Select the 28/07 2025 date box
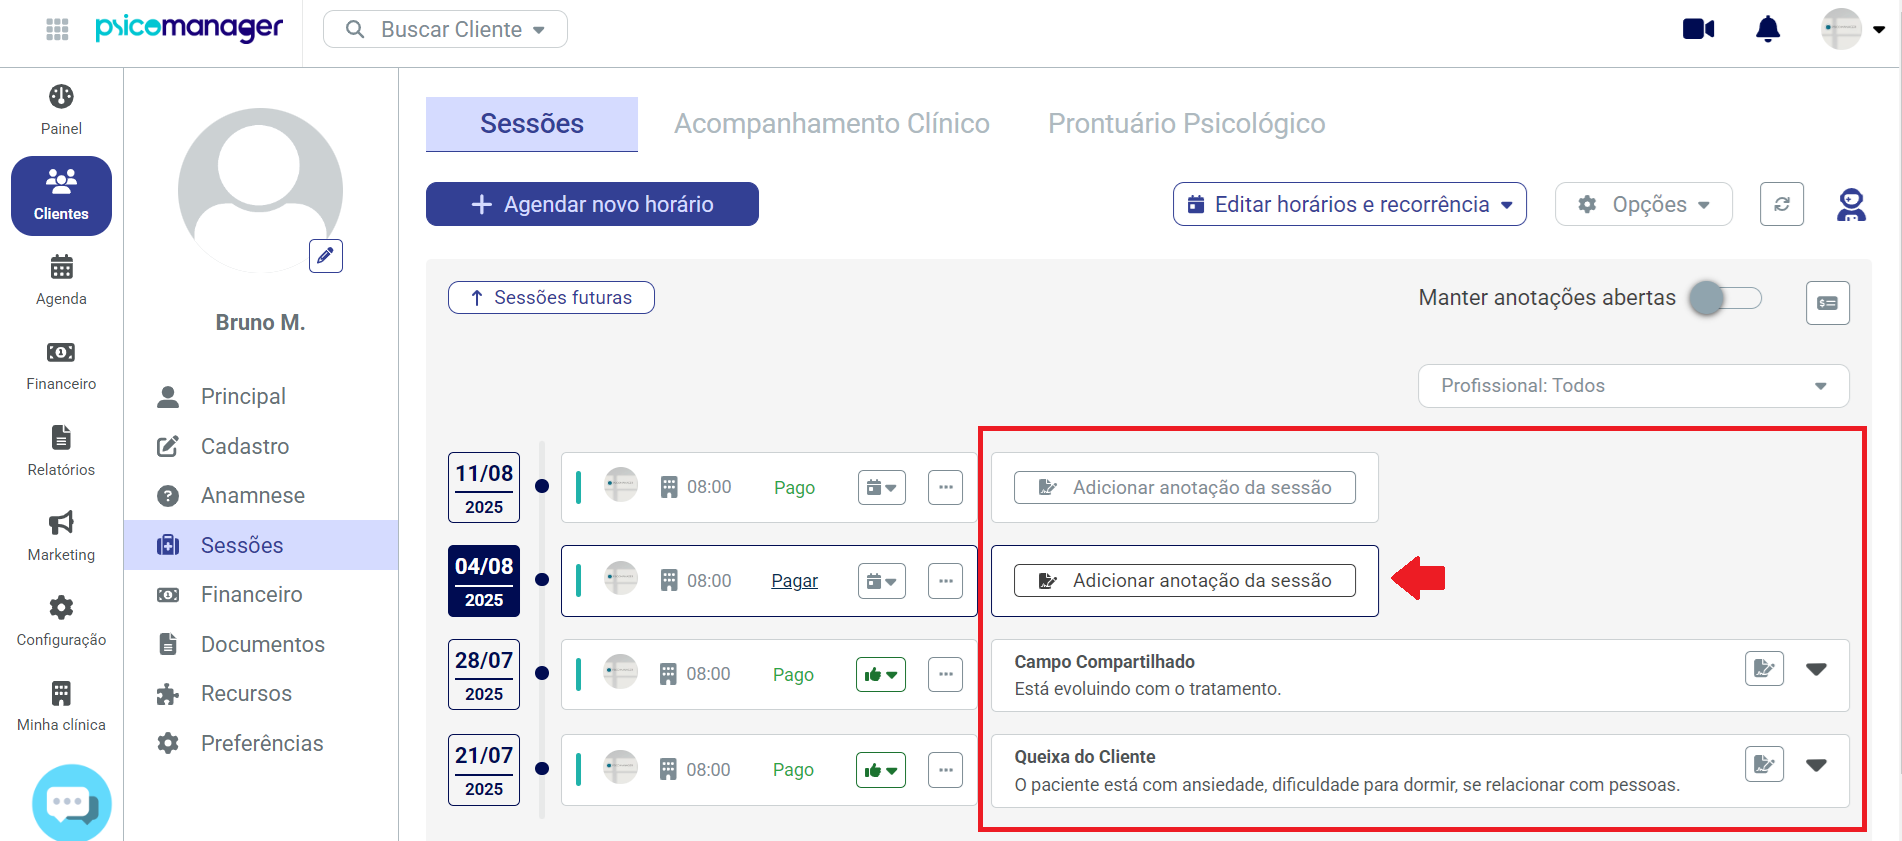 (x=484, y=675)
